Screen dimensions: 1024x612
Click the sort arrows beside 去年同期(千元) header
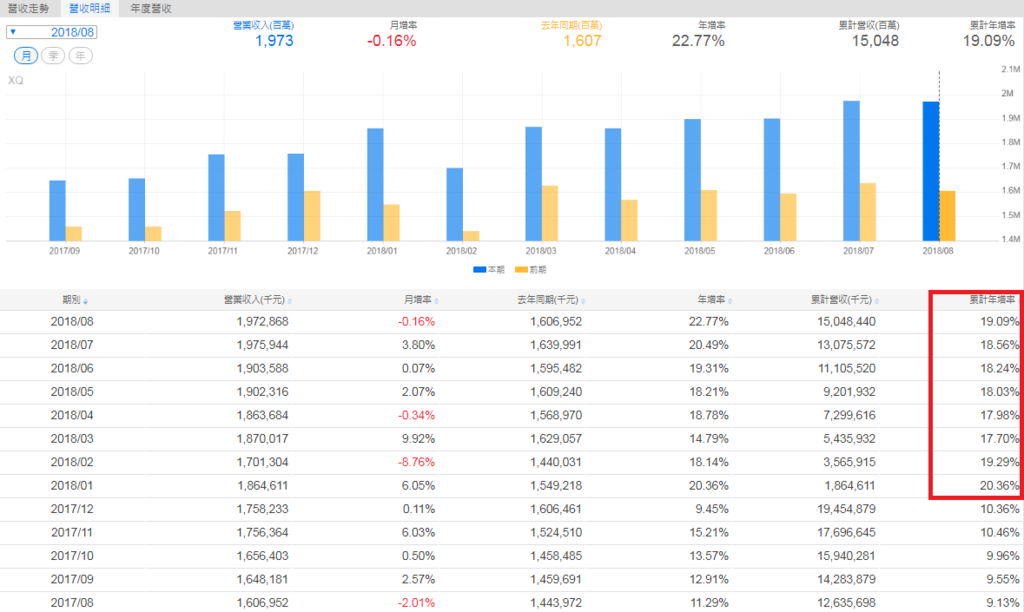click(583, 301)
